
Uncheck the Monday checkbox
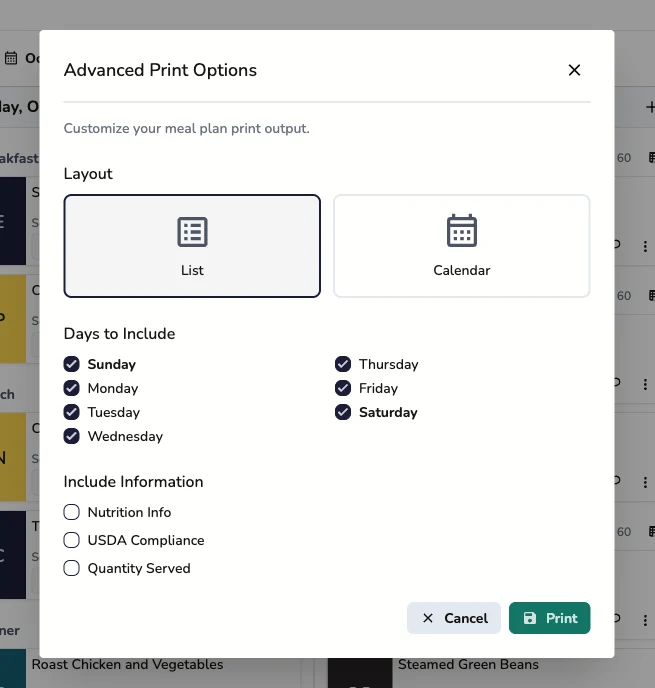point(72,388)
